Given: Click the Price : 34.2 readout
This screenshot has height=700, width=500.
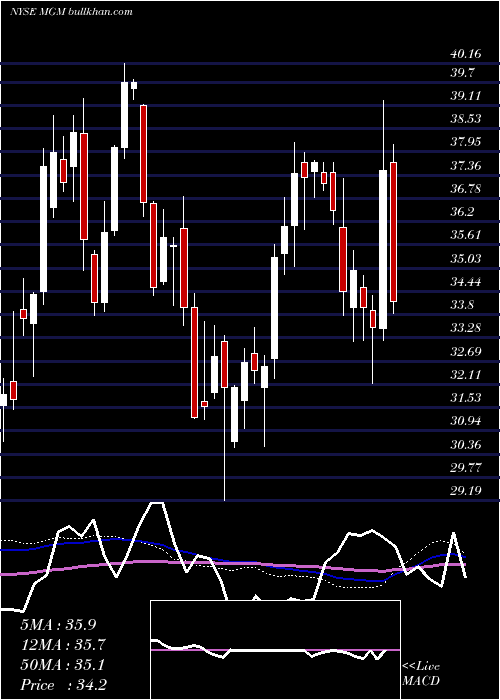Looking at the screenshot, I should [63, 685].
